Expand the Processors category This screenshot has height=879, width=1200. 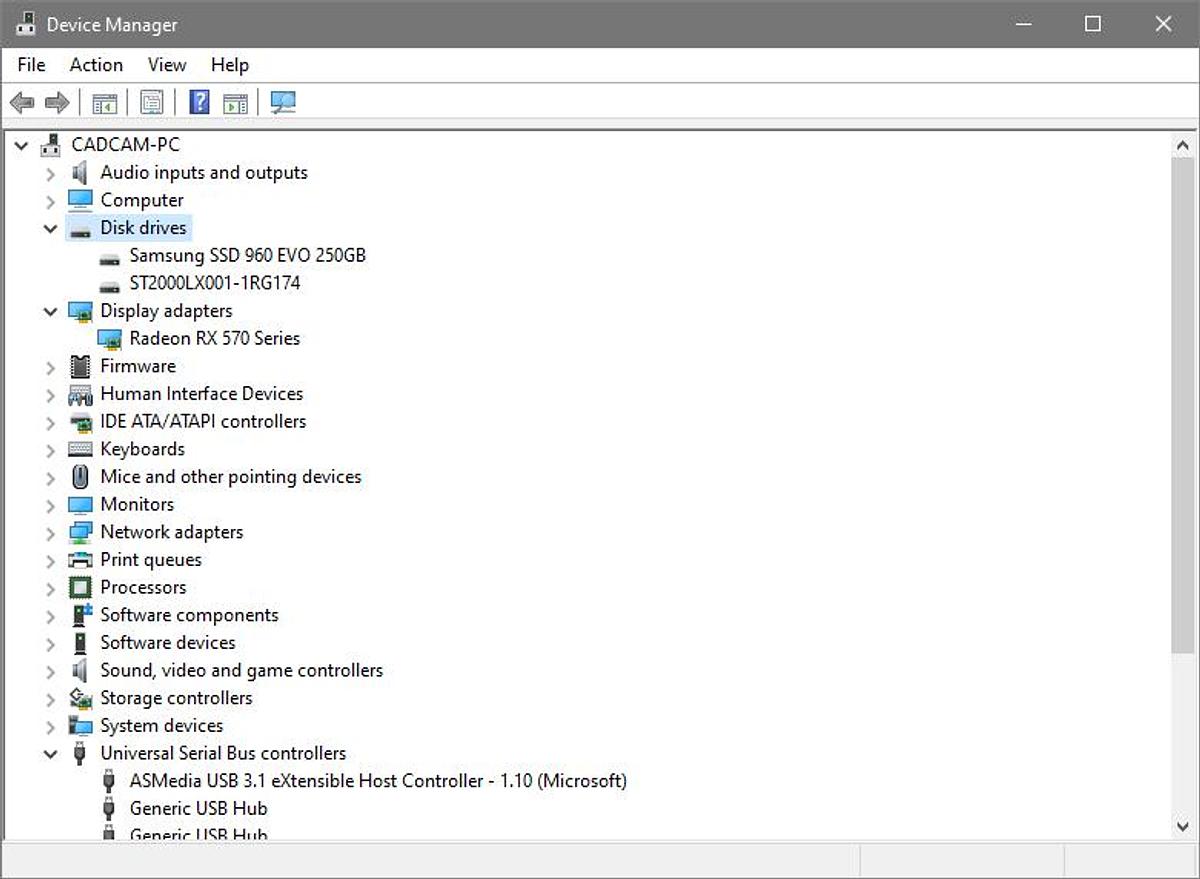(50, 587)
